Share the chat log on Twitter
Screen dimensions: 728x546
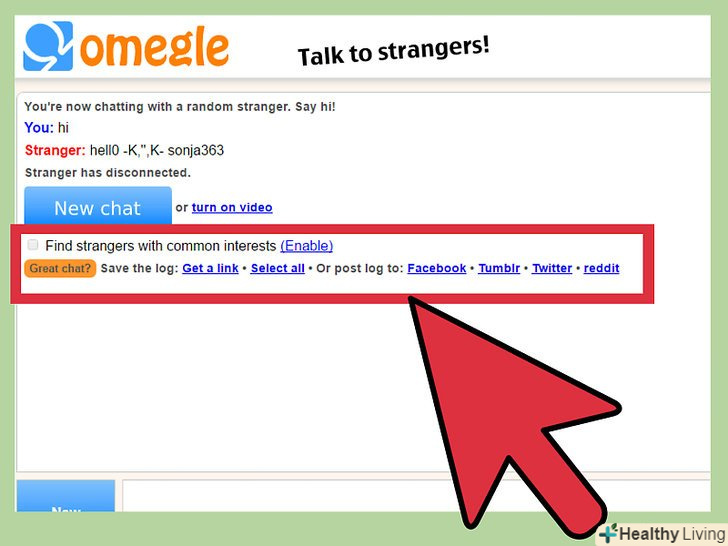pos(552,268)
